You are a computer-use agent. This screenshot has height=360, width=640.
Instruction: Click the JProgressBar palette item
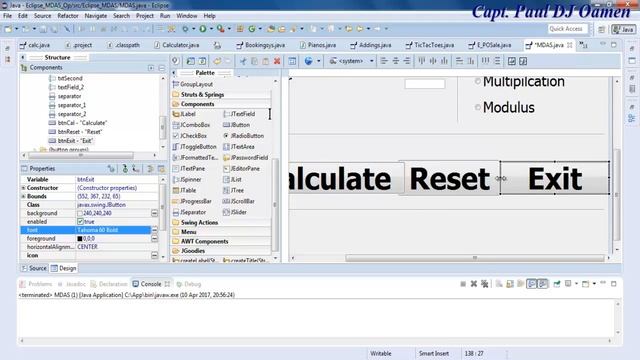click(192, 201)
